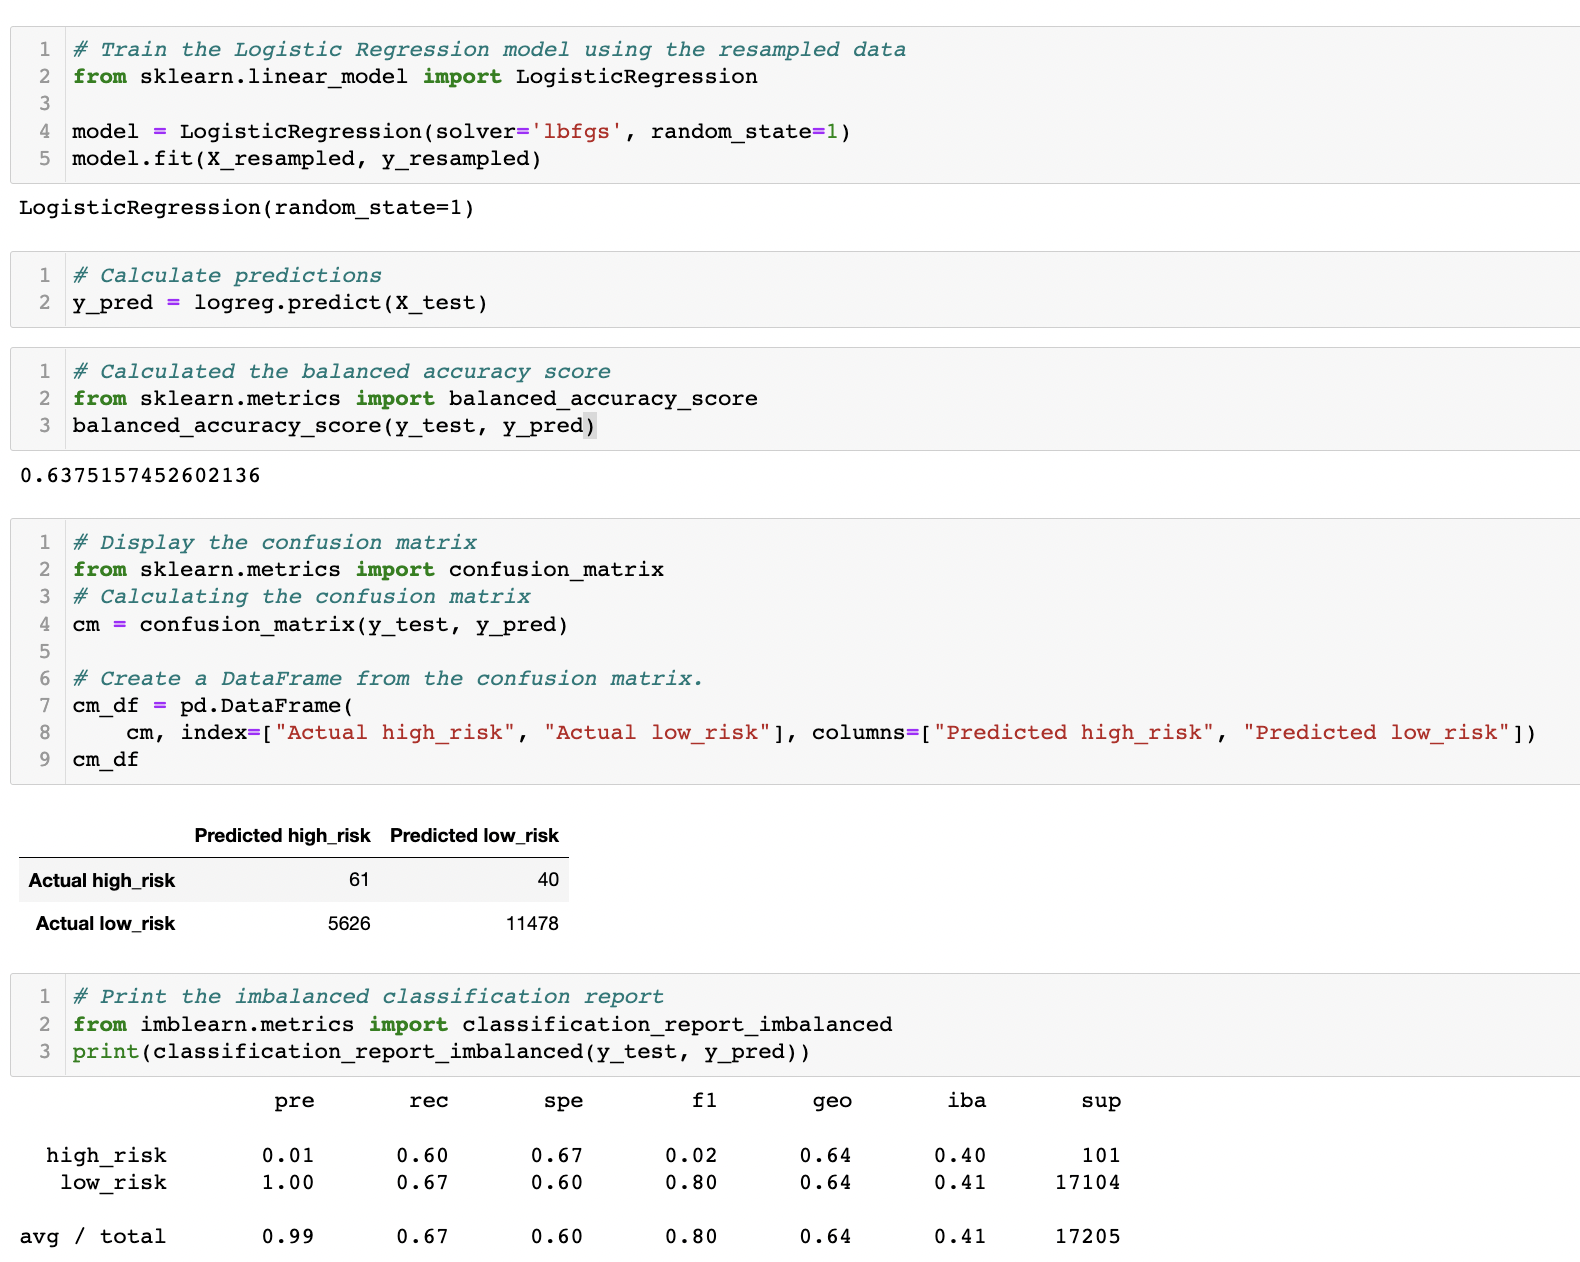Select the high_risk support value 101

1101,1156
